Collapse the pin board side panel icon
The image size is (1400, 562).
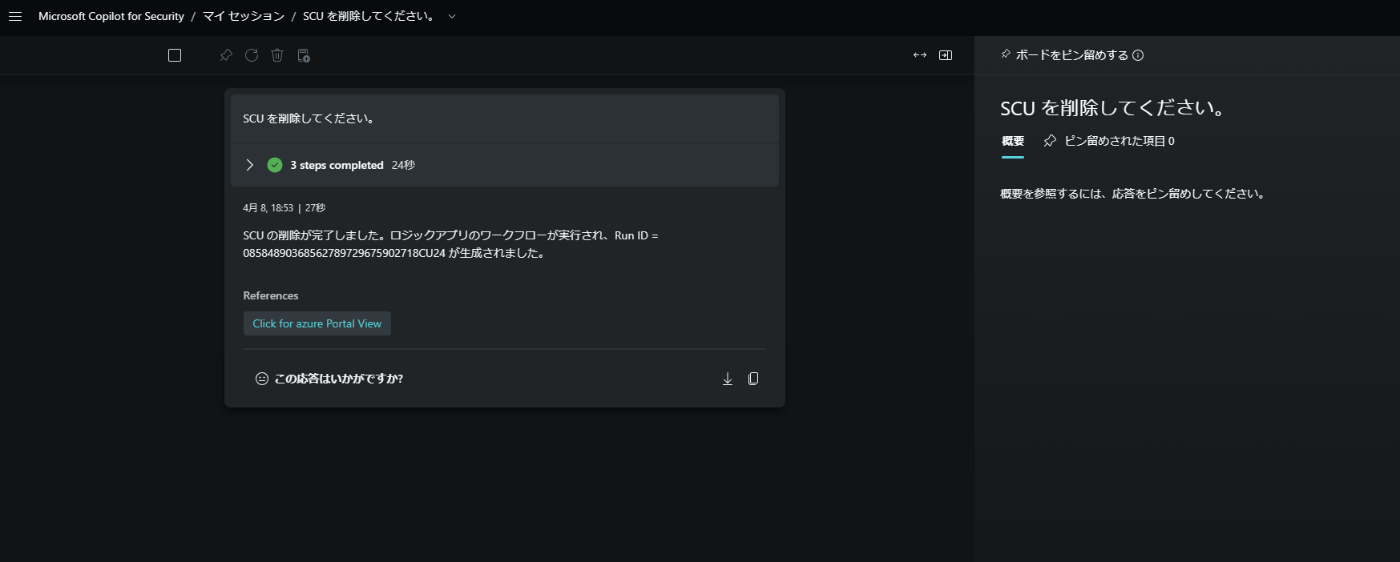click(x=946, y=56)
